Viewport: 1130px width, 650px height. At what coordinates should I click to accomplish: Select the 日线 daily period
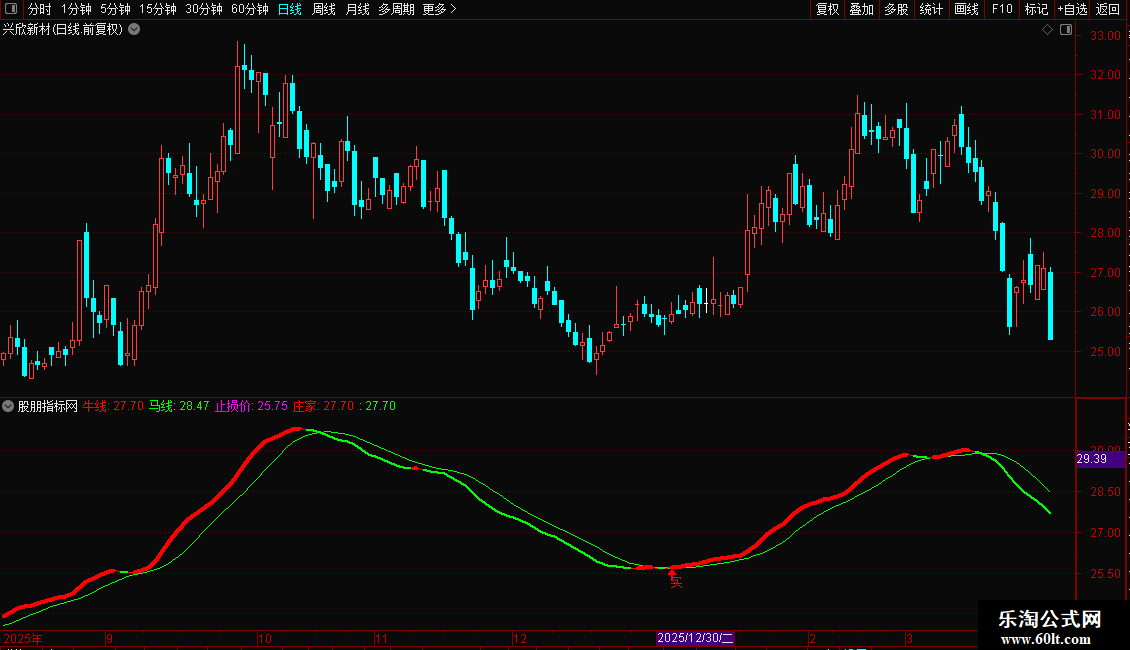(290, 9)
